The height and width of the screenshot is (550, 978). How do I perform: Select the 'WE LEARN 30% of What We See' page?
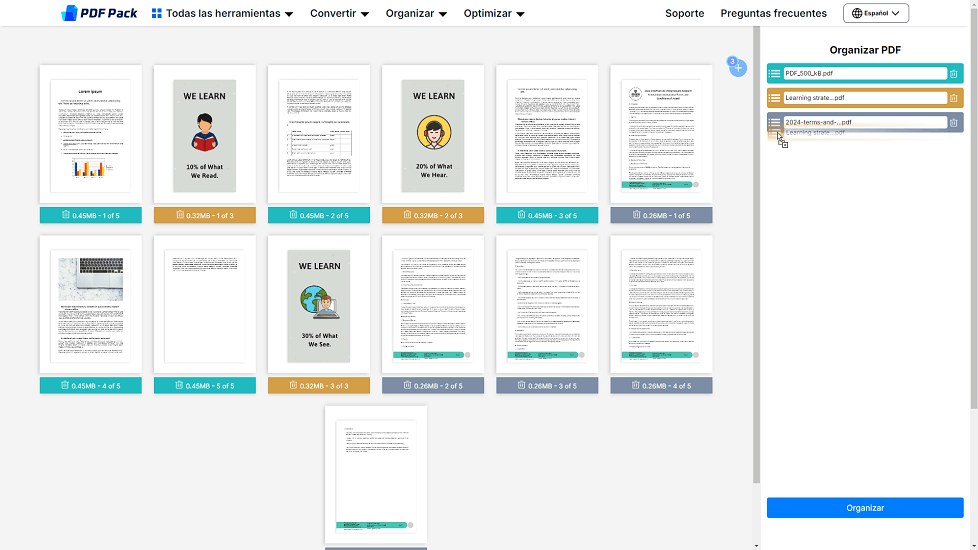319,305
